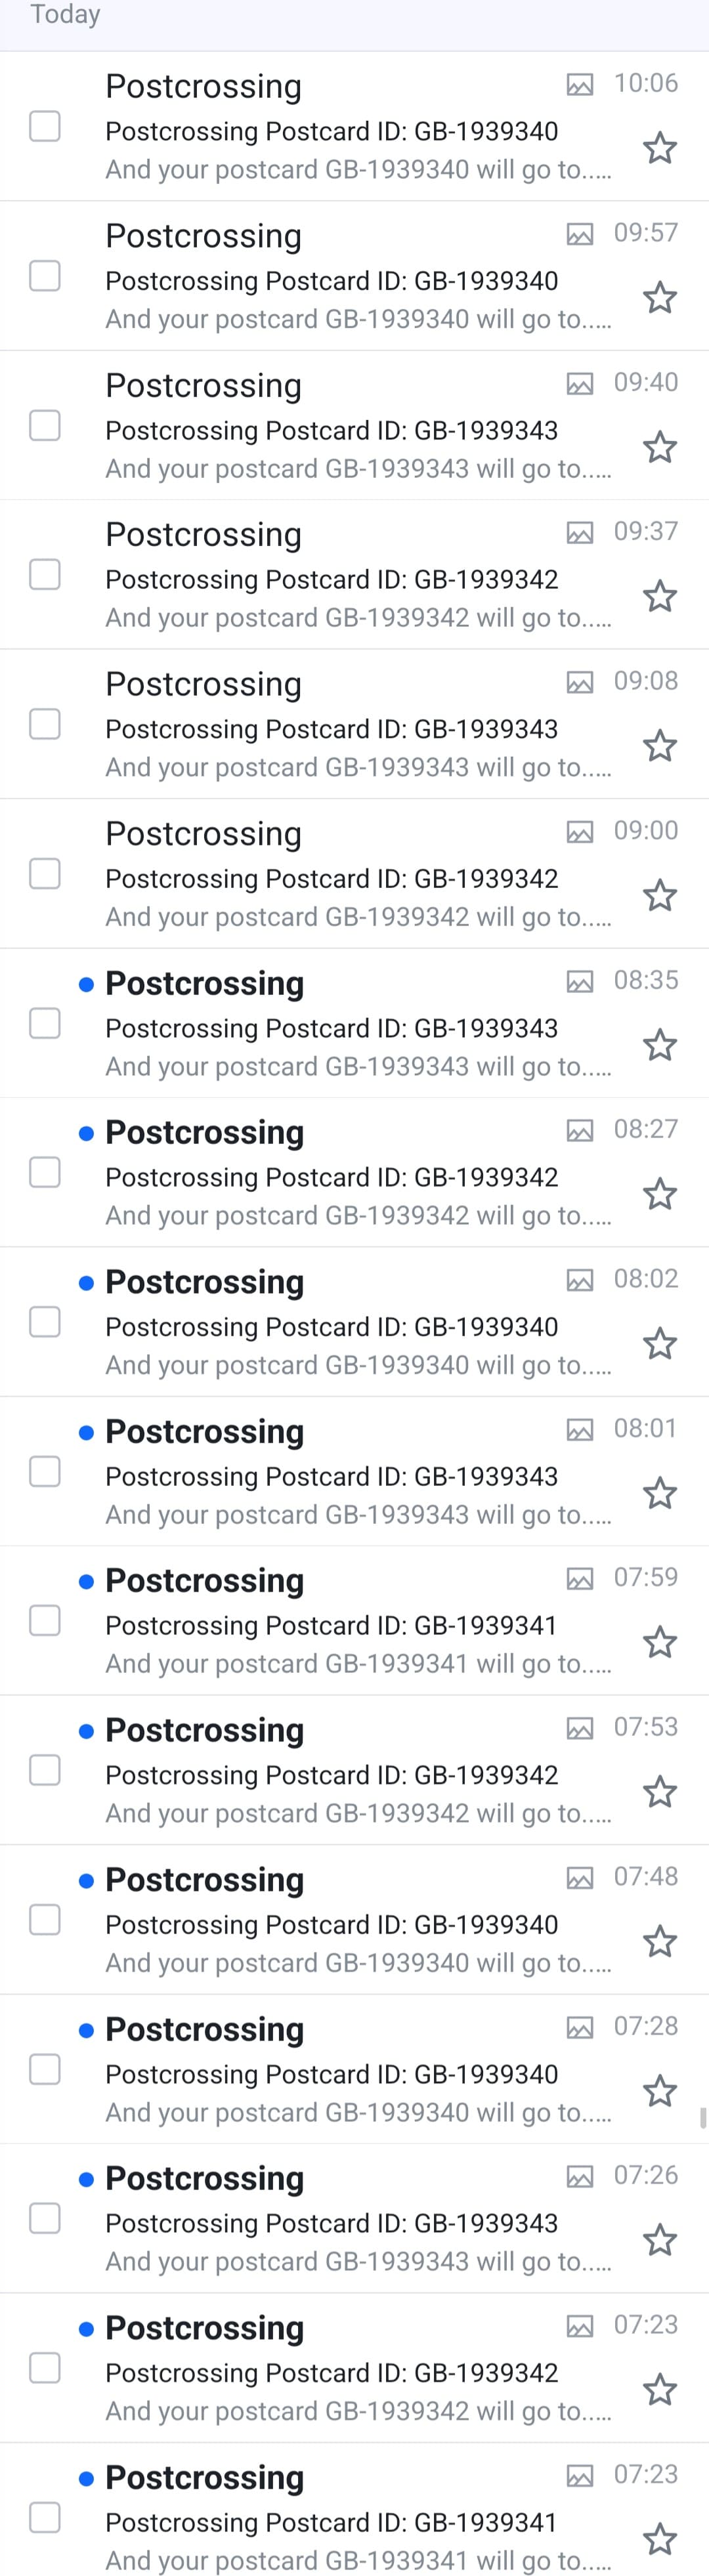Select checkbox of the 08:27 email

click(45, 1172)
